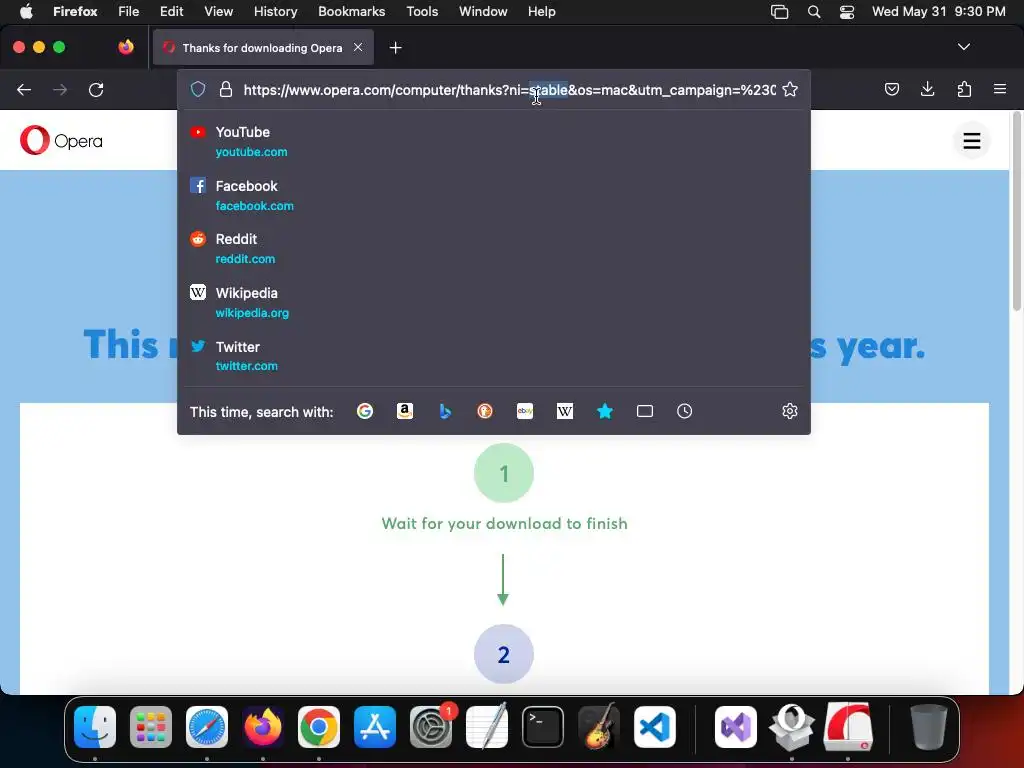Open the Apple menu

(x=26, y=11)
